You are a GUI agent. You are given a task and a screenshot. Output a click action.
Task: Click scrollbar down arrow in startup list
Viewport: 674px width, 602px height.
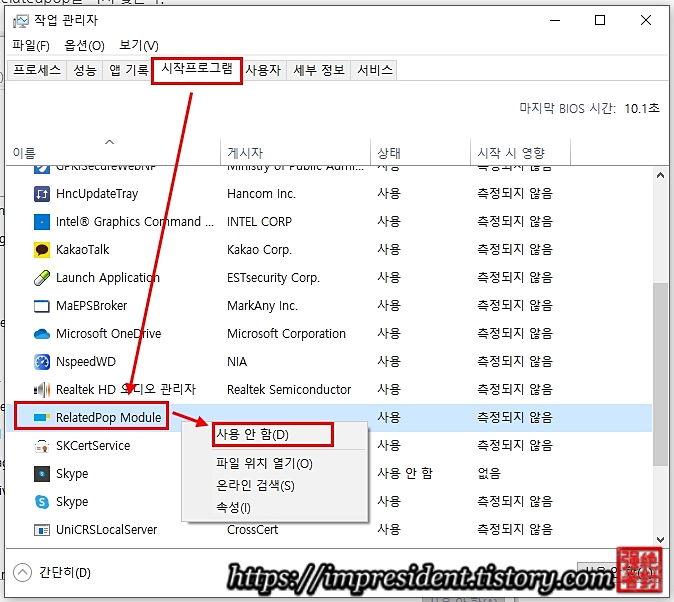coord(660,540)
